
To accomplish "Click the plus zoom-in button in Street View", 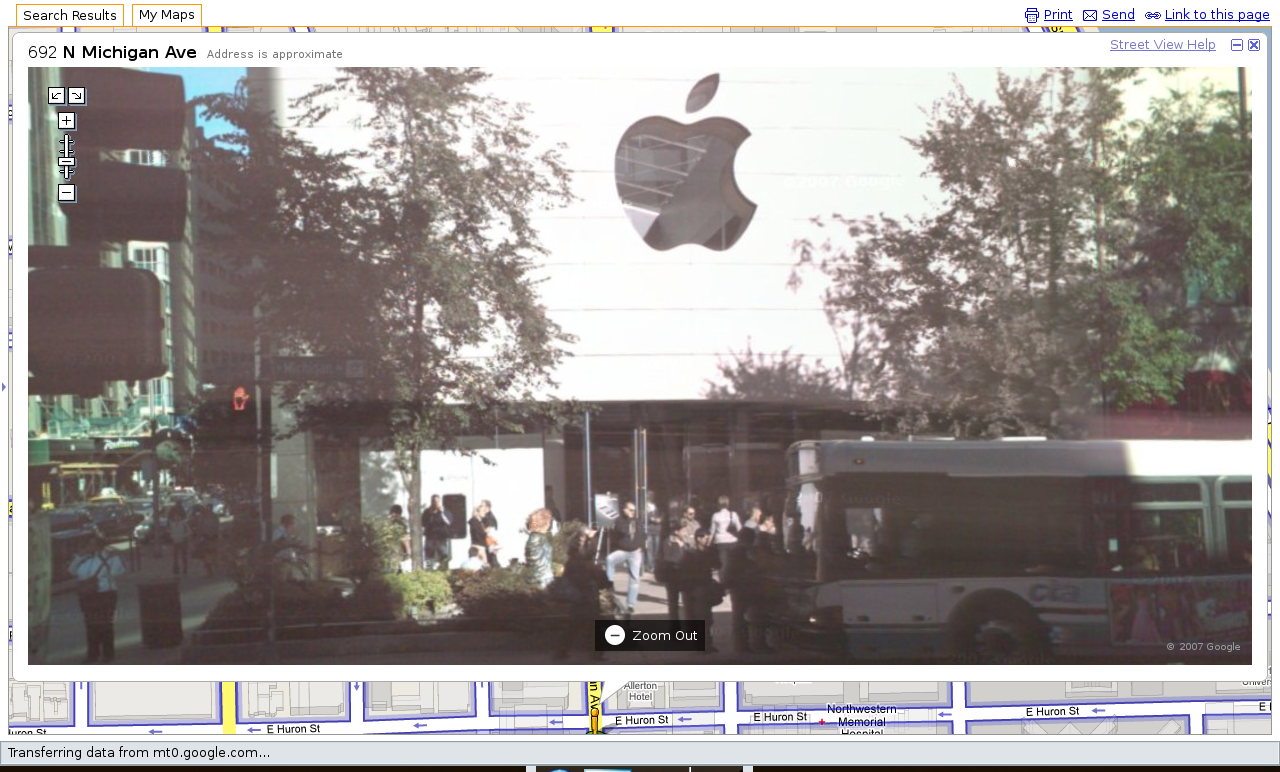I will click(66, 121).
